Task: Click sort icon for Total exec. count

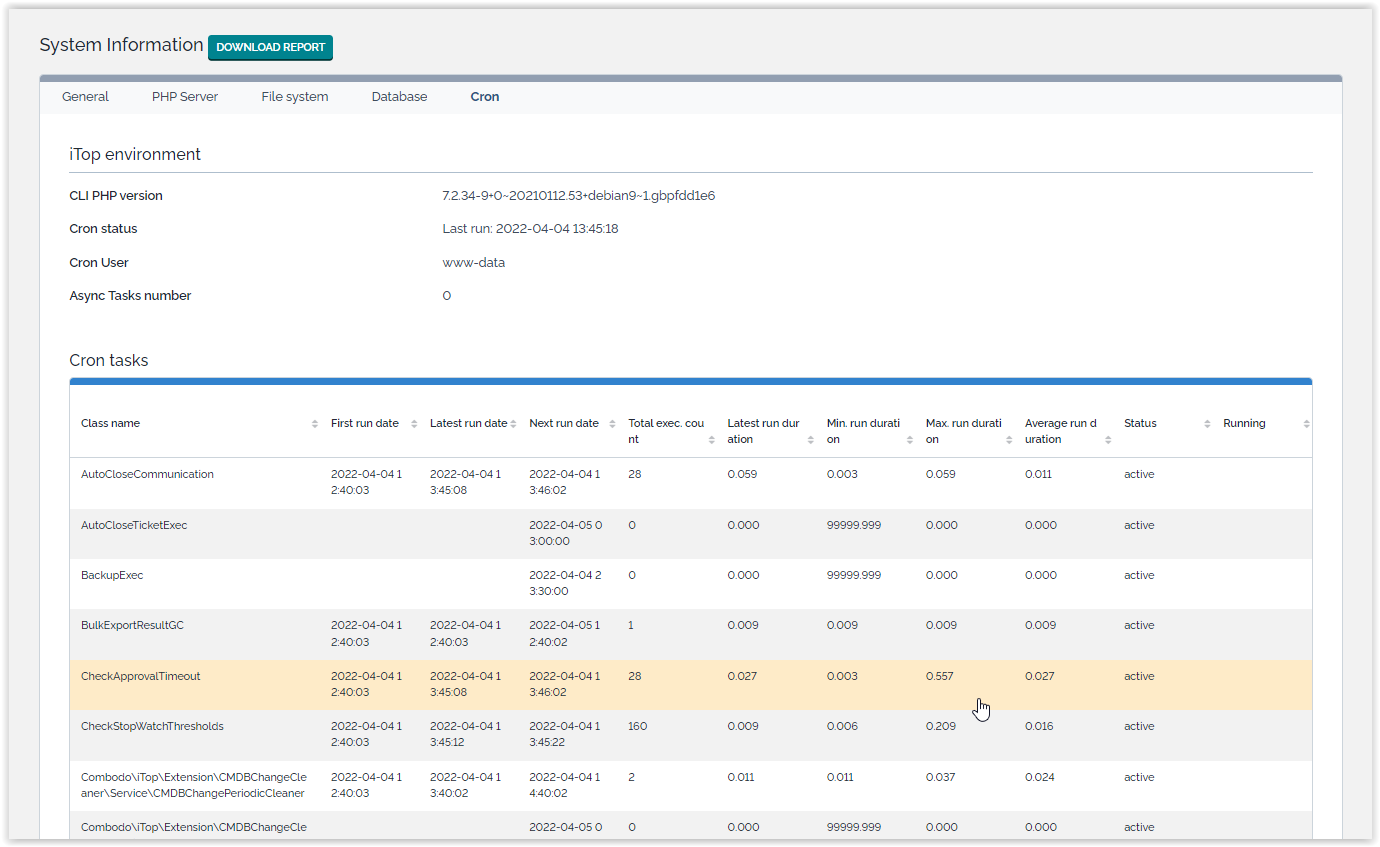Action: 711,440
